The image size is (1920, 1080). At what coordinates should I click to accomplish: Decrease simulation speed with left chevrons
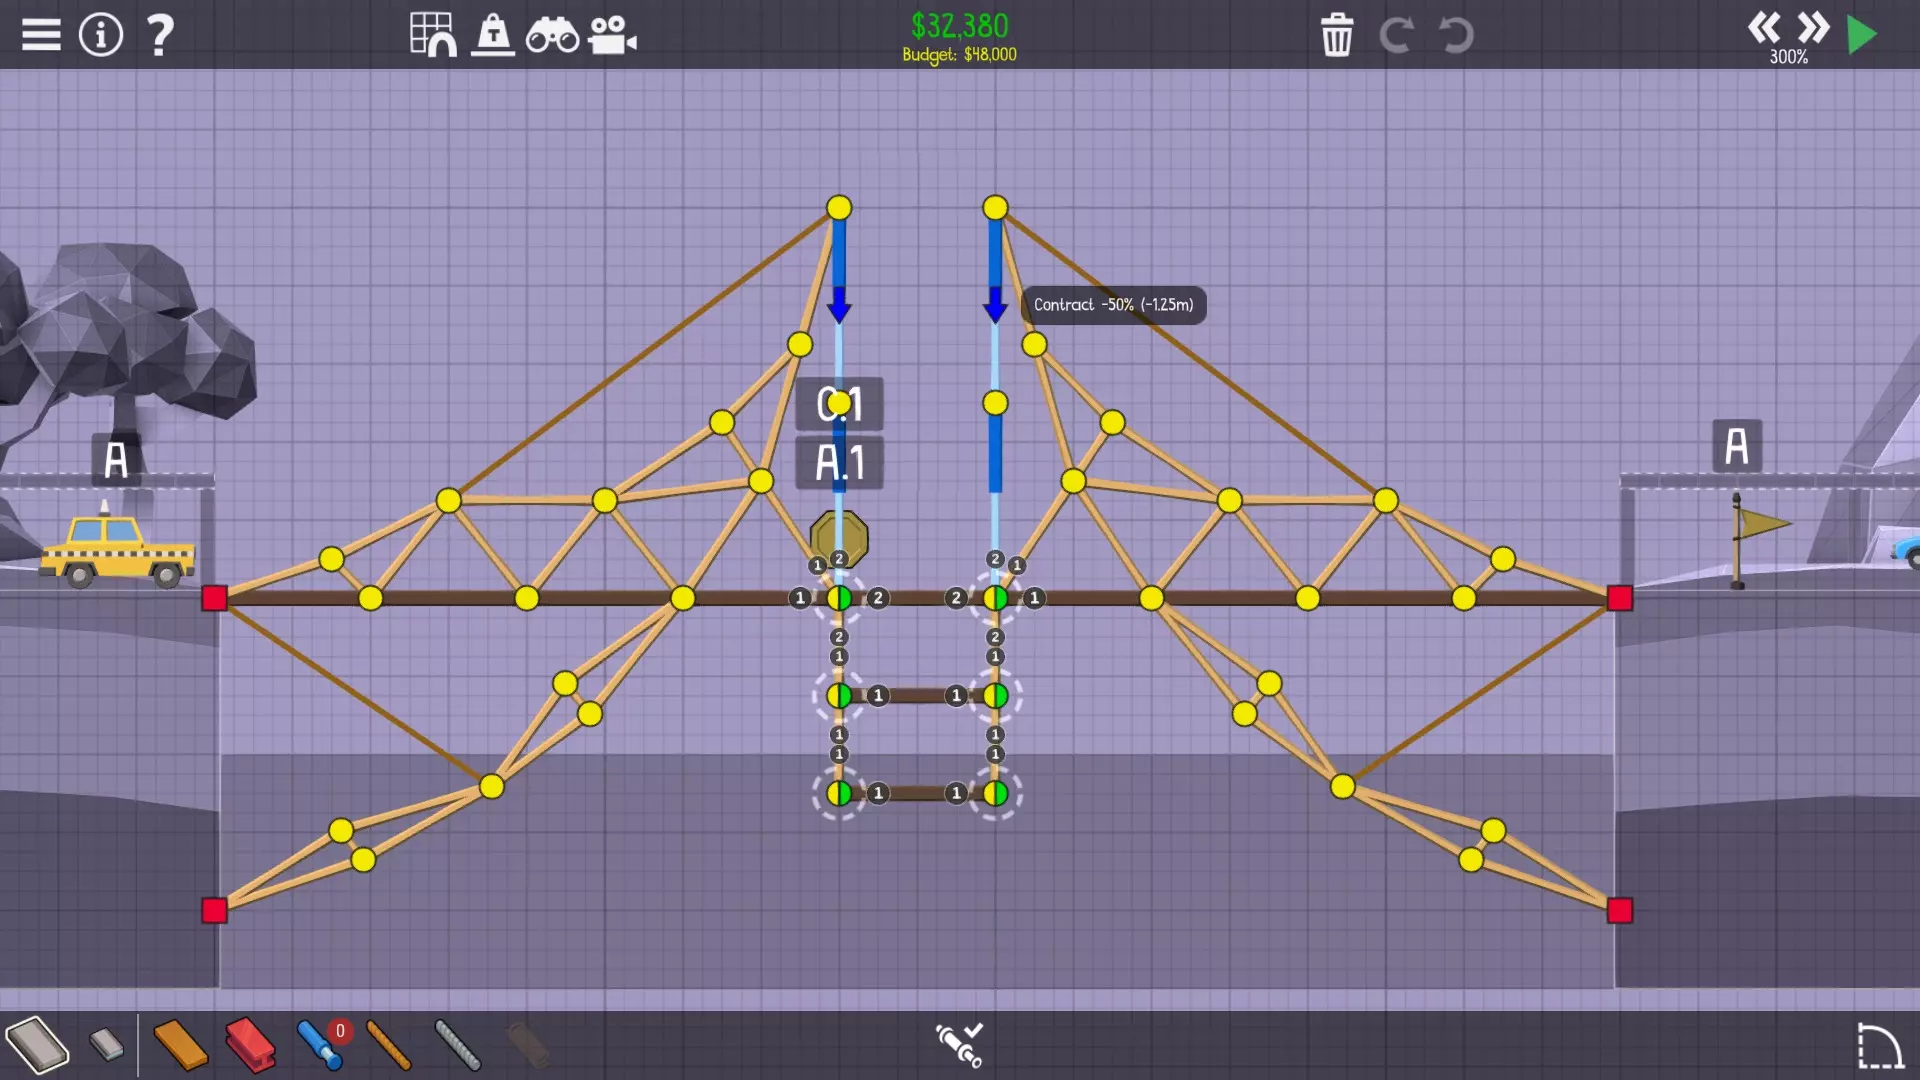click(x=1763, y=27)
